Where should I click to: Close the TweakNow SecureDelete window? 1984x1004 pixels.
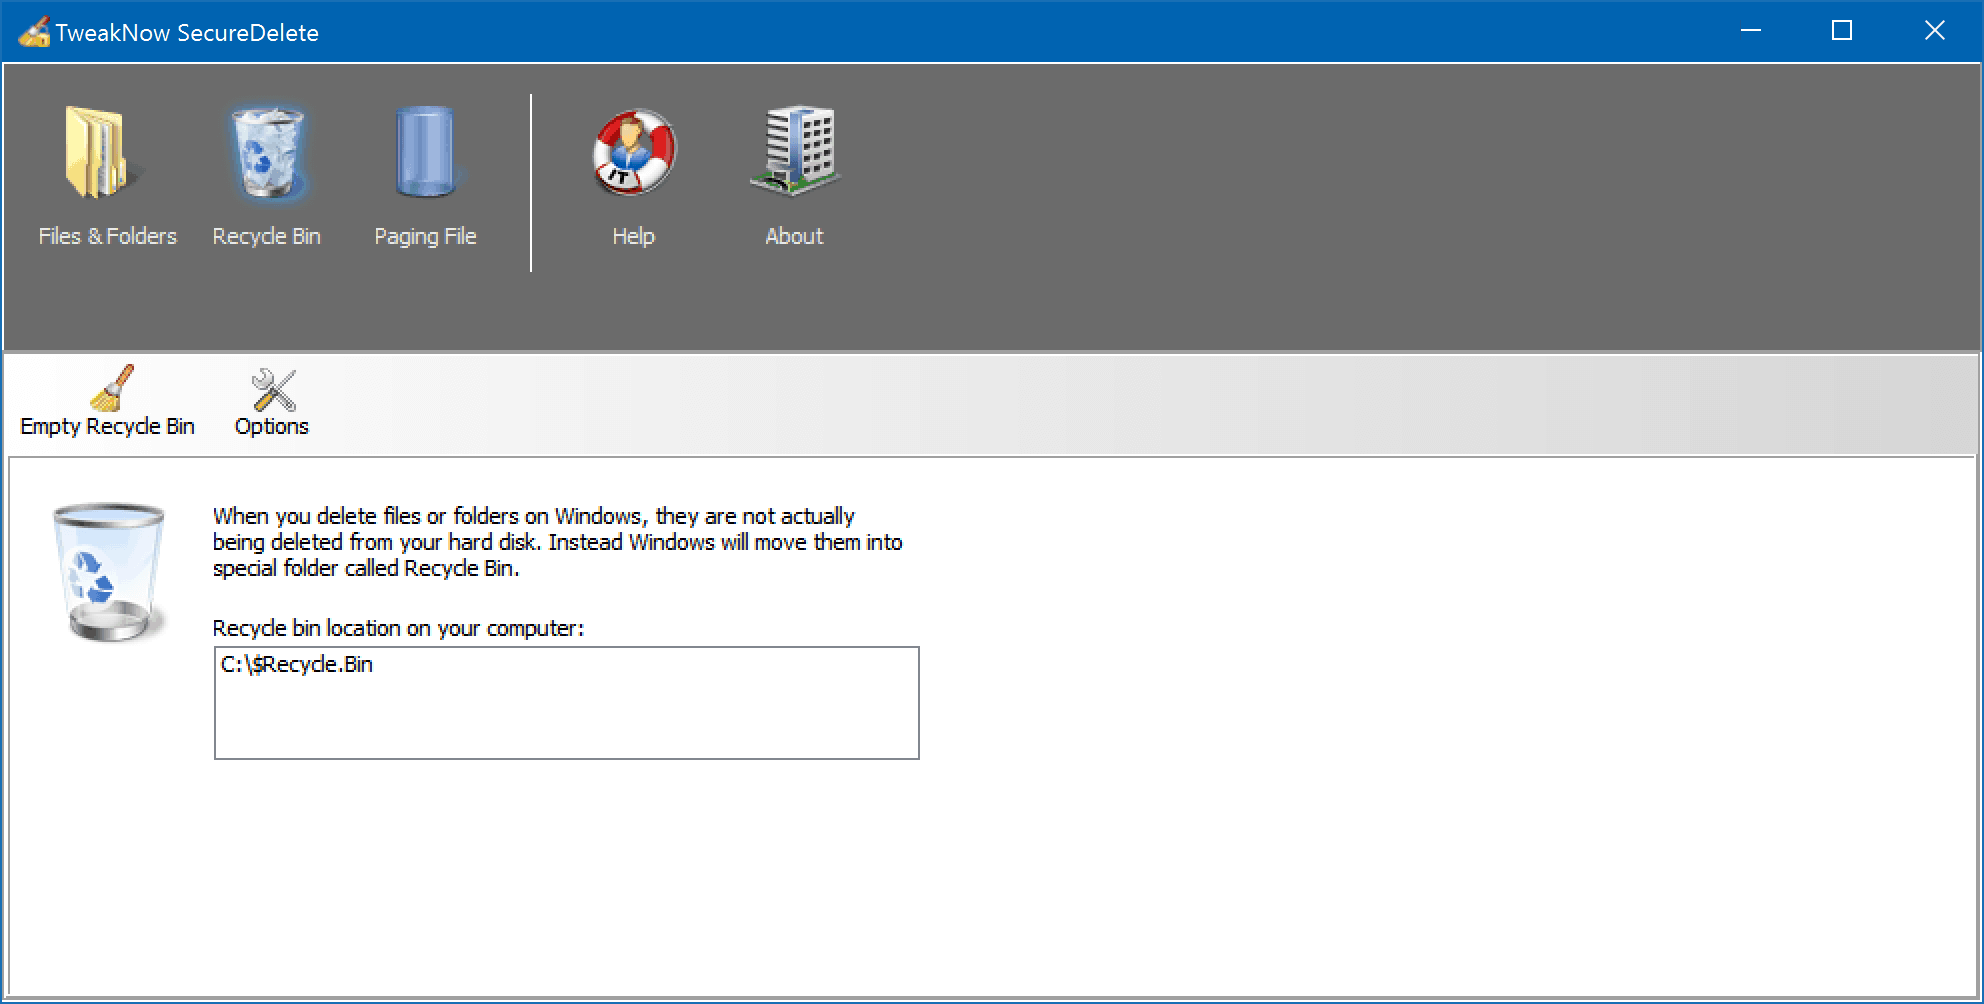point(1934,31)
